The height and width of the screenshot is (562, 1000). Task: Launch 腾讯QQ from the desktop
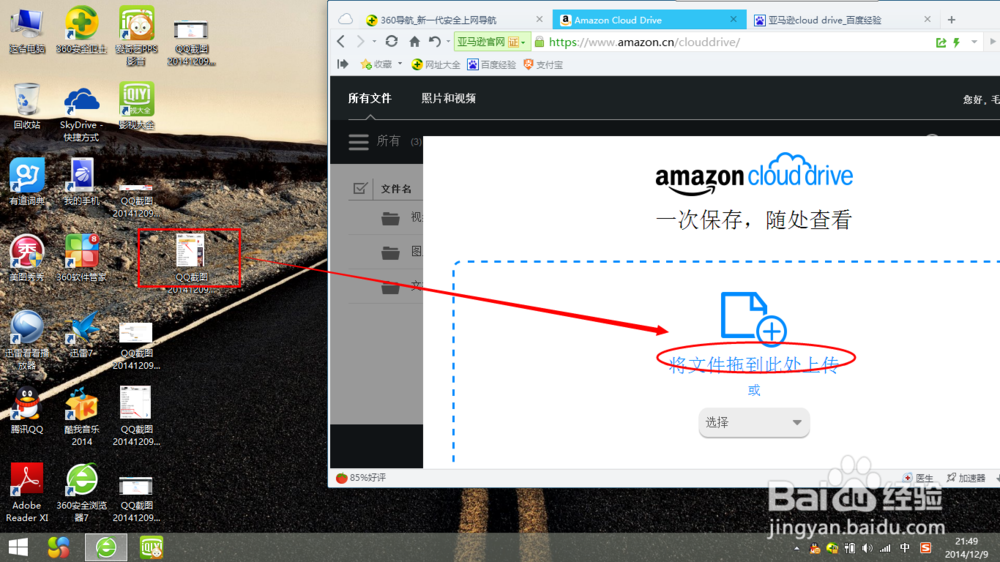[x=27, y=411]
